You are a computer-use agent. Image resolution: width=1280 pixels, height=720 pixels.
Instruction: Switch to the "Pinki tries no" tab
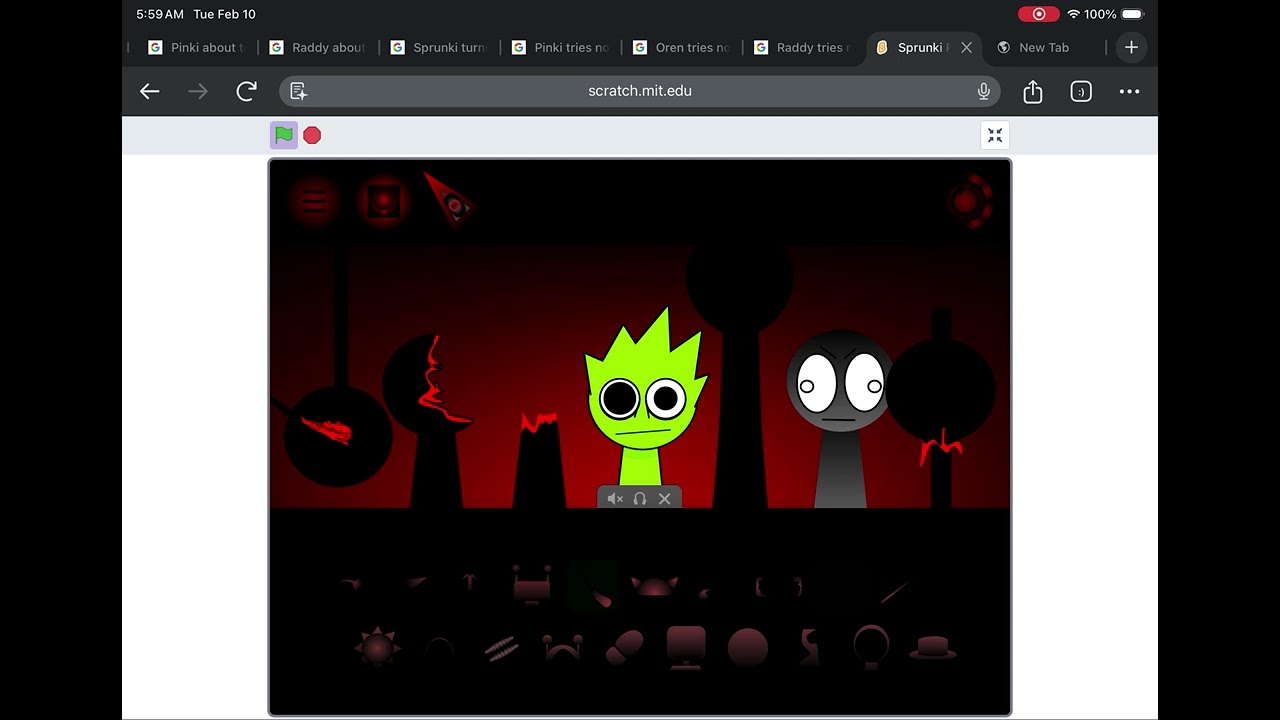point(560,47)
